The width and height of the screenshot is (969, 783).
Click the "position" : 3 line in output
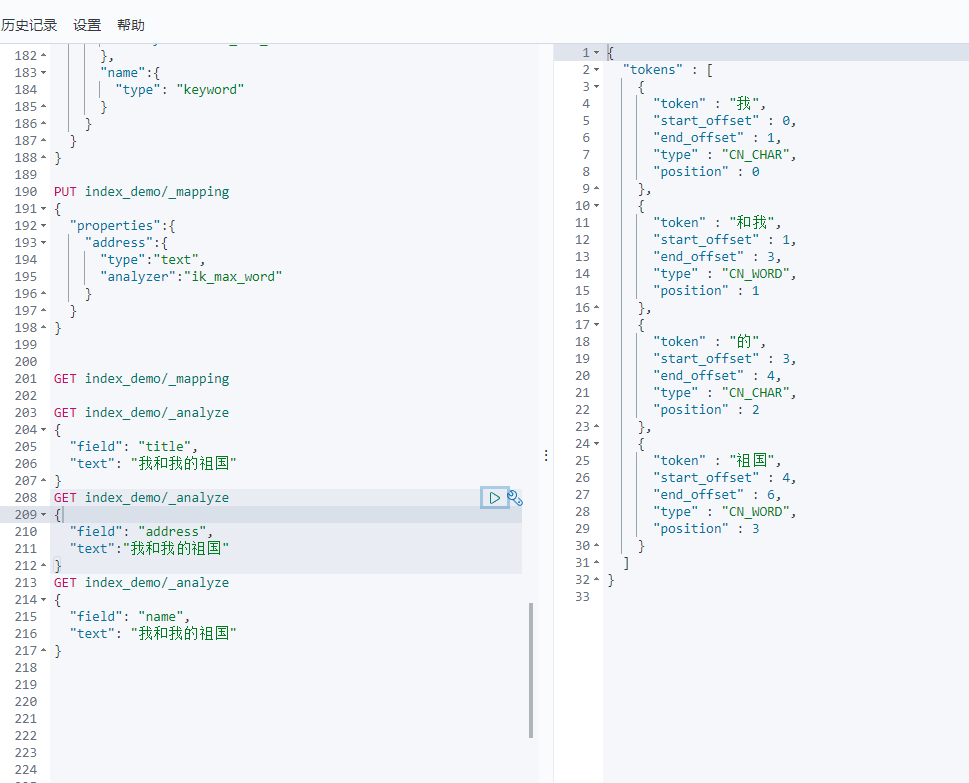point(706,529)
